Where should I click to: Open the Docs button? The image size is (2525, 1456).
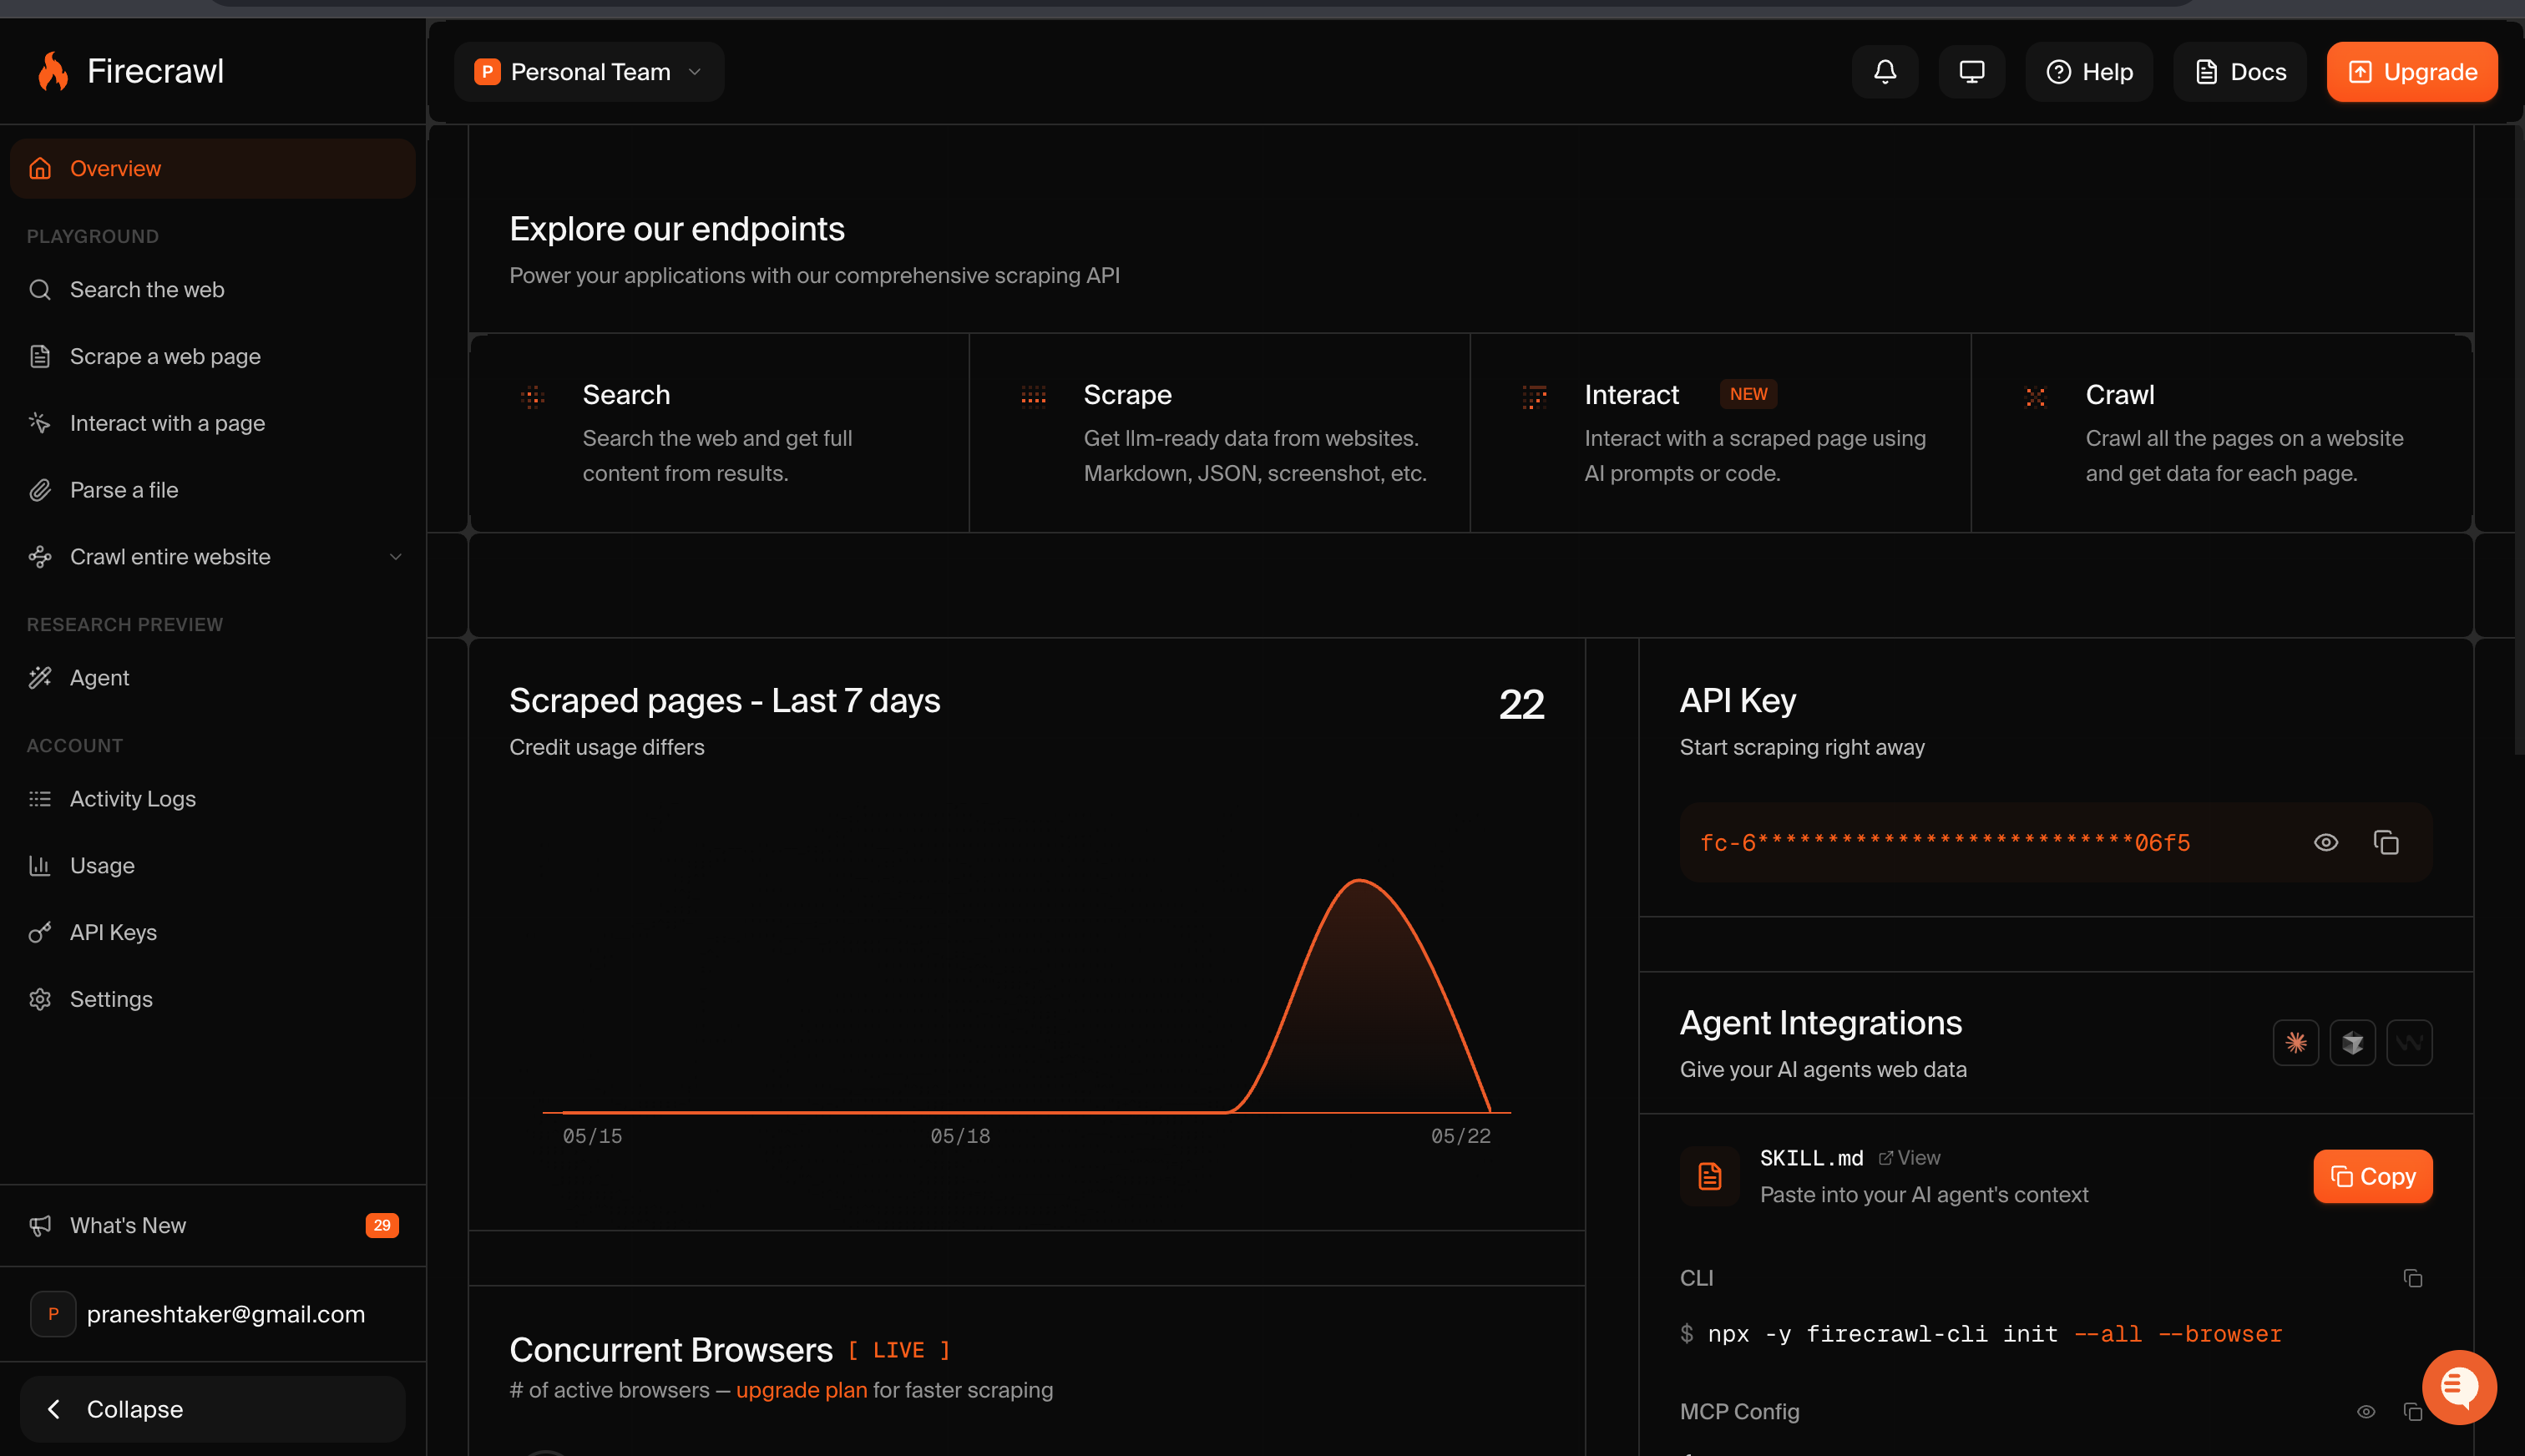[2240, 72]
